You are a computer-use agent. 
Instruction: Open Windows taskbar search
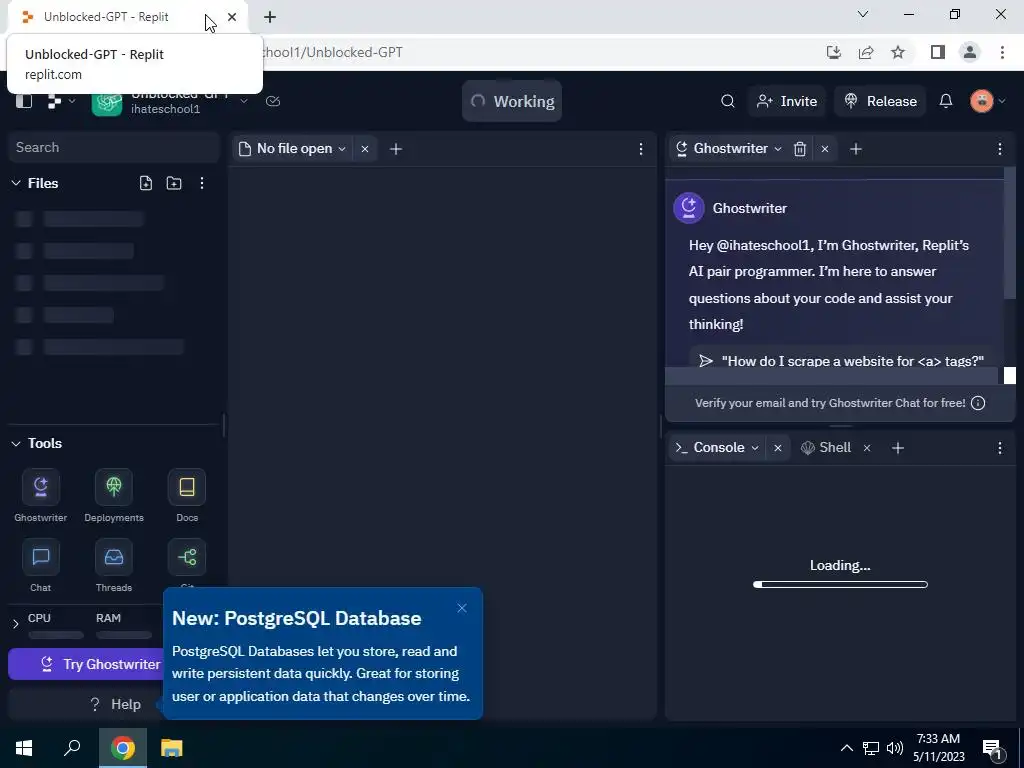(x=72, y=748)
